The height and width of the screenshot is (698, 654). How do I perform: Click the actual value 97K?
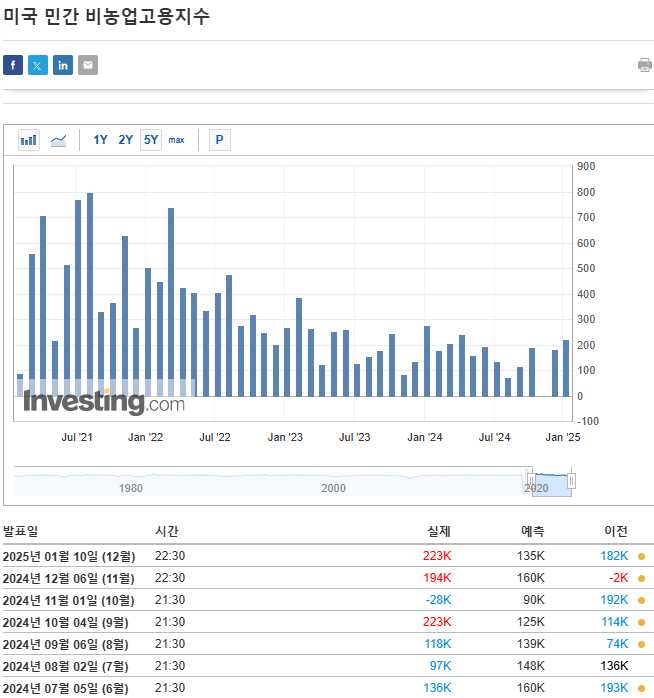pos(440,666)
